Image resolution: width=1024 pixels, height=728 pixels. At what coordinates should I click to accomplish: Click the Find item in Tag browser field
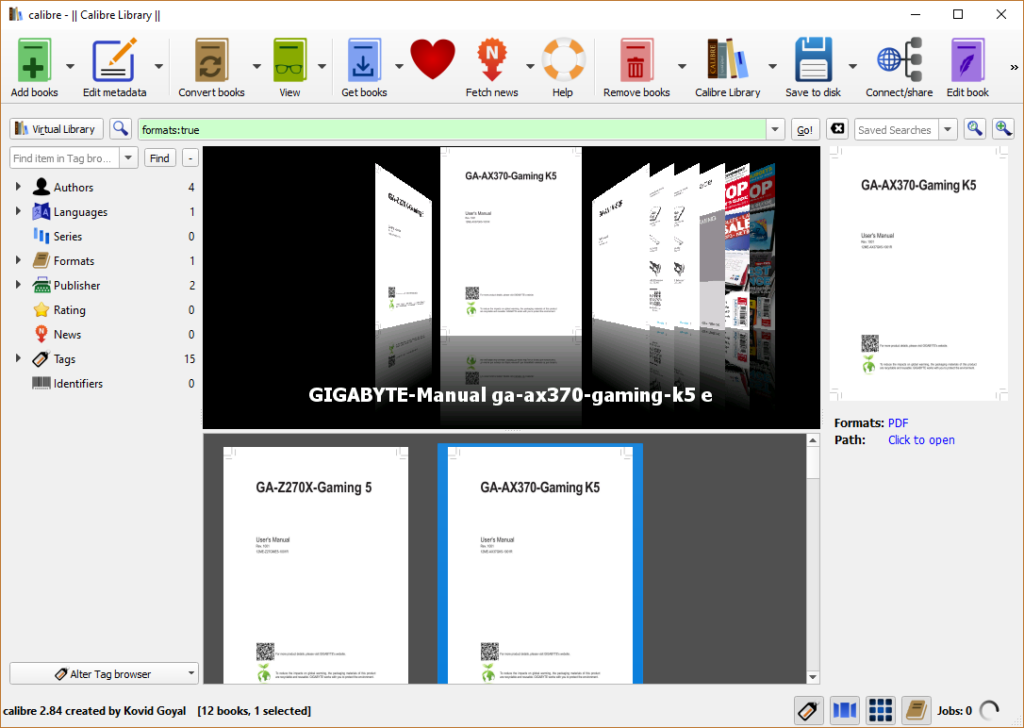tap(65, 158)
